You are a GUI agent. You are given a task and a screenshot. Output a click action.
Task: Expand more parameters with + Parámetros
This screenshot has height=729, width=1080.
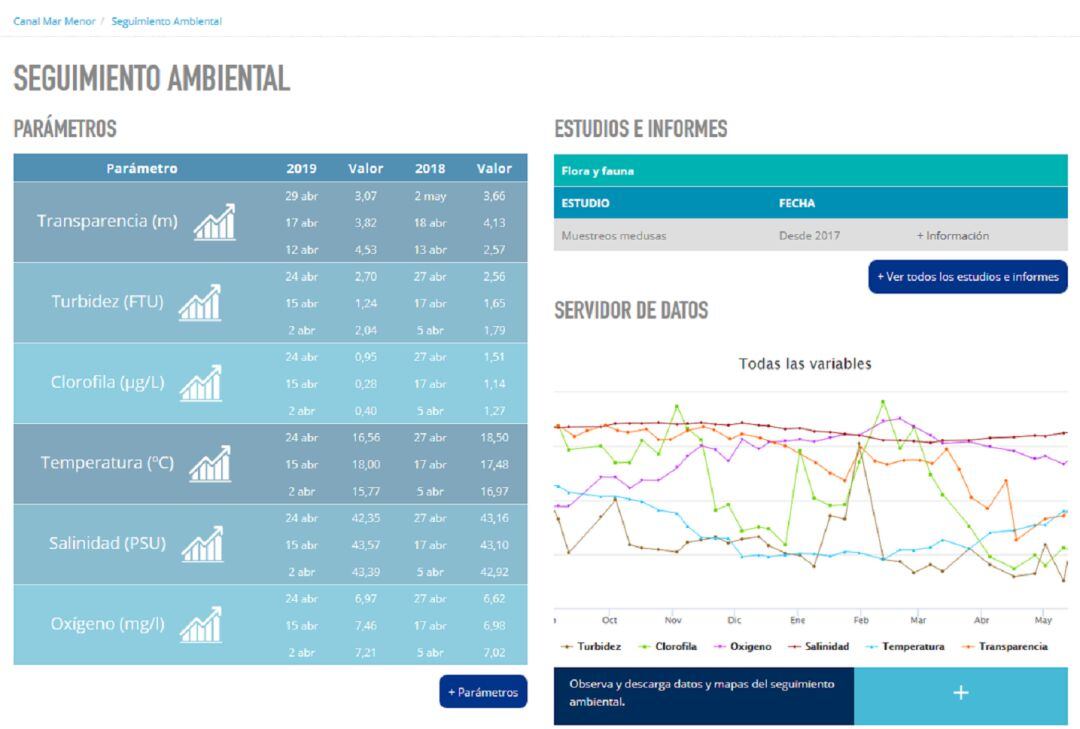click(x=483, y=692)
